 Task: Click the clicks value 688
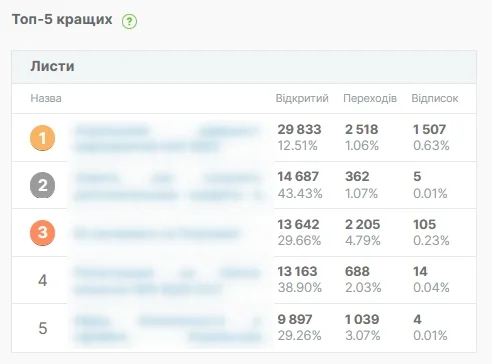[357, 271]
